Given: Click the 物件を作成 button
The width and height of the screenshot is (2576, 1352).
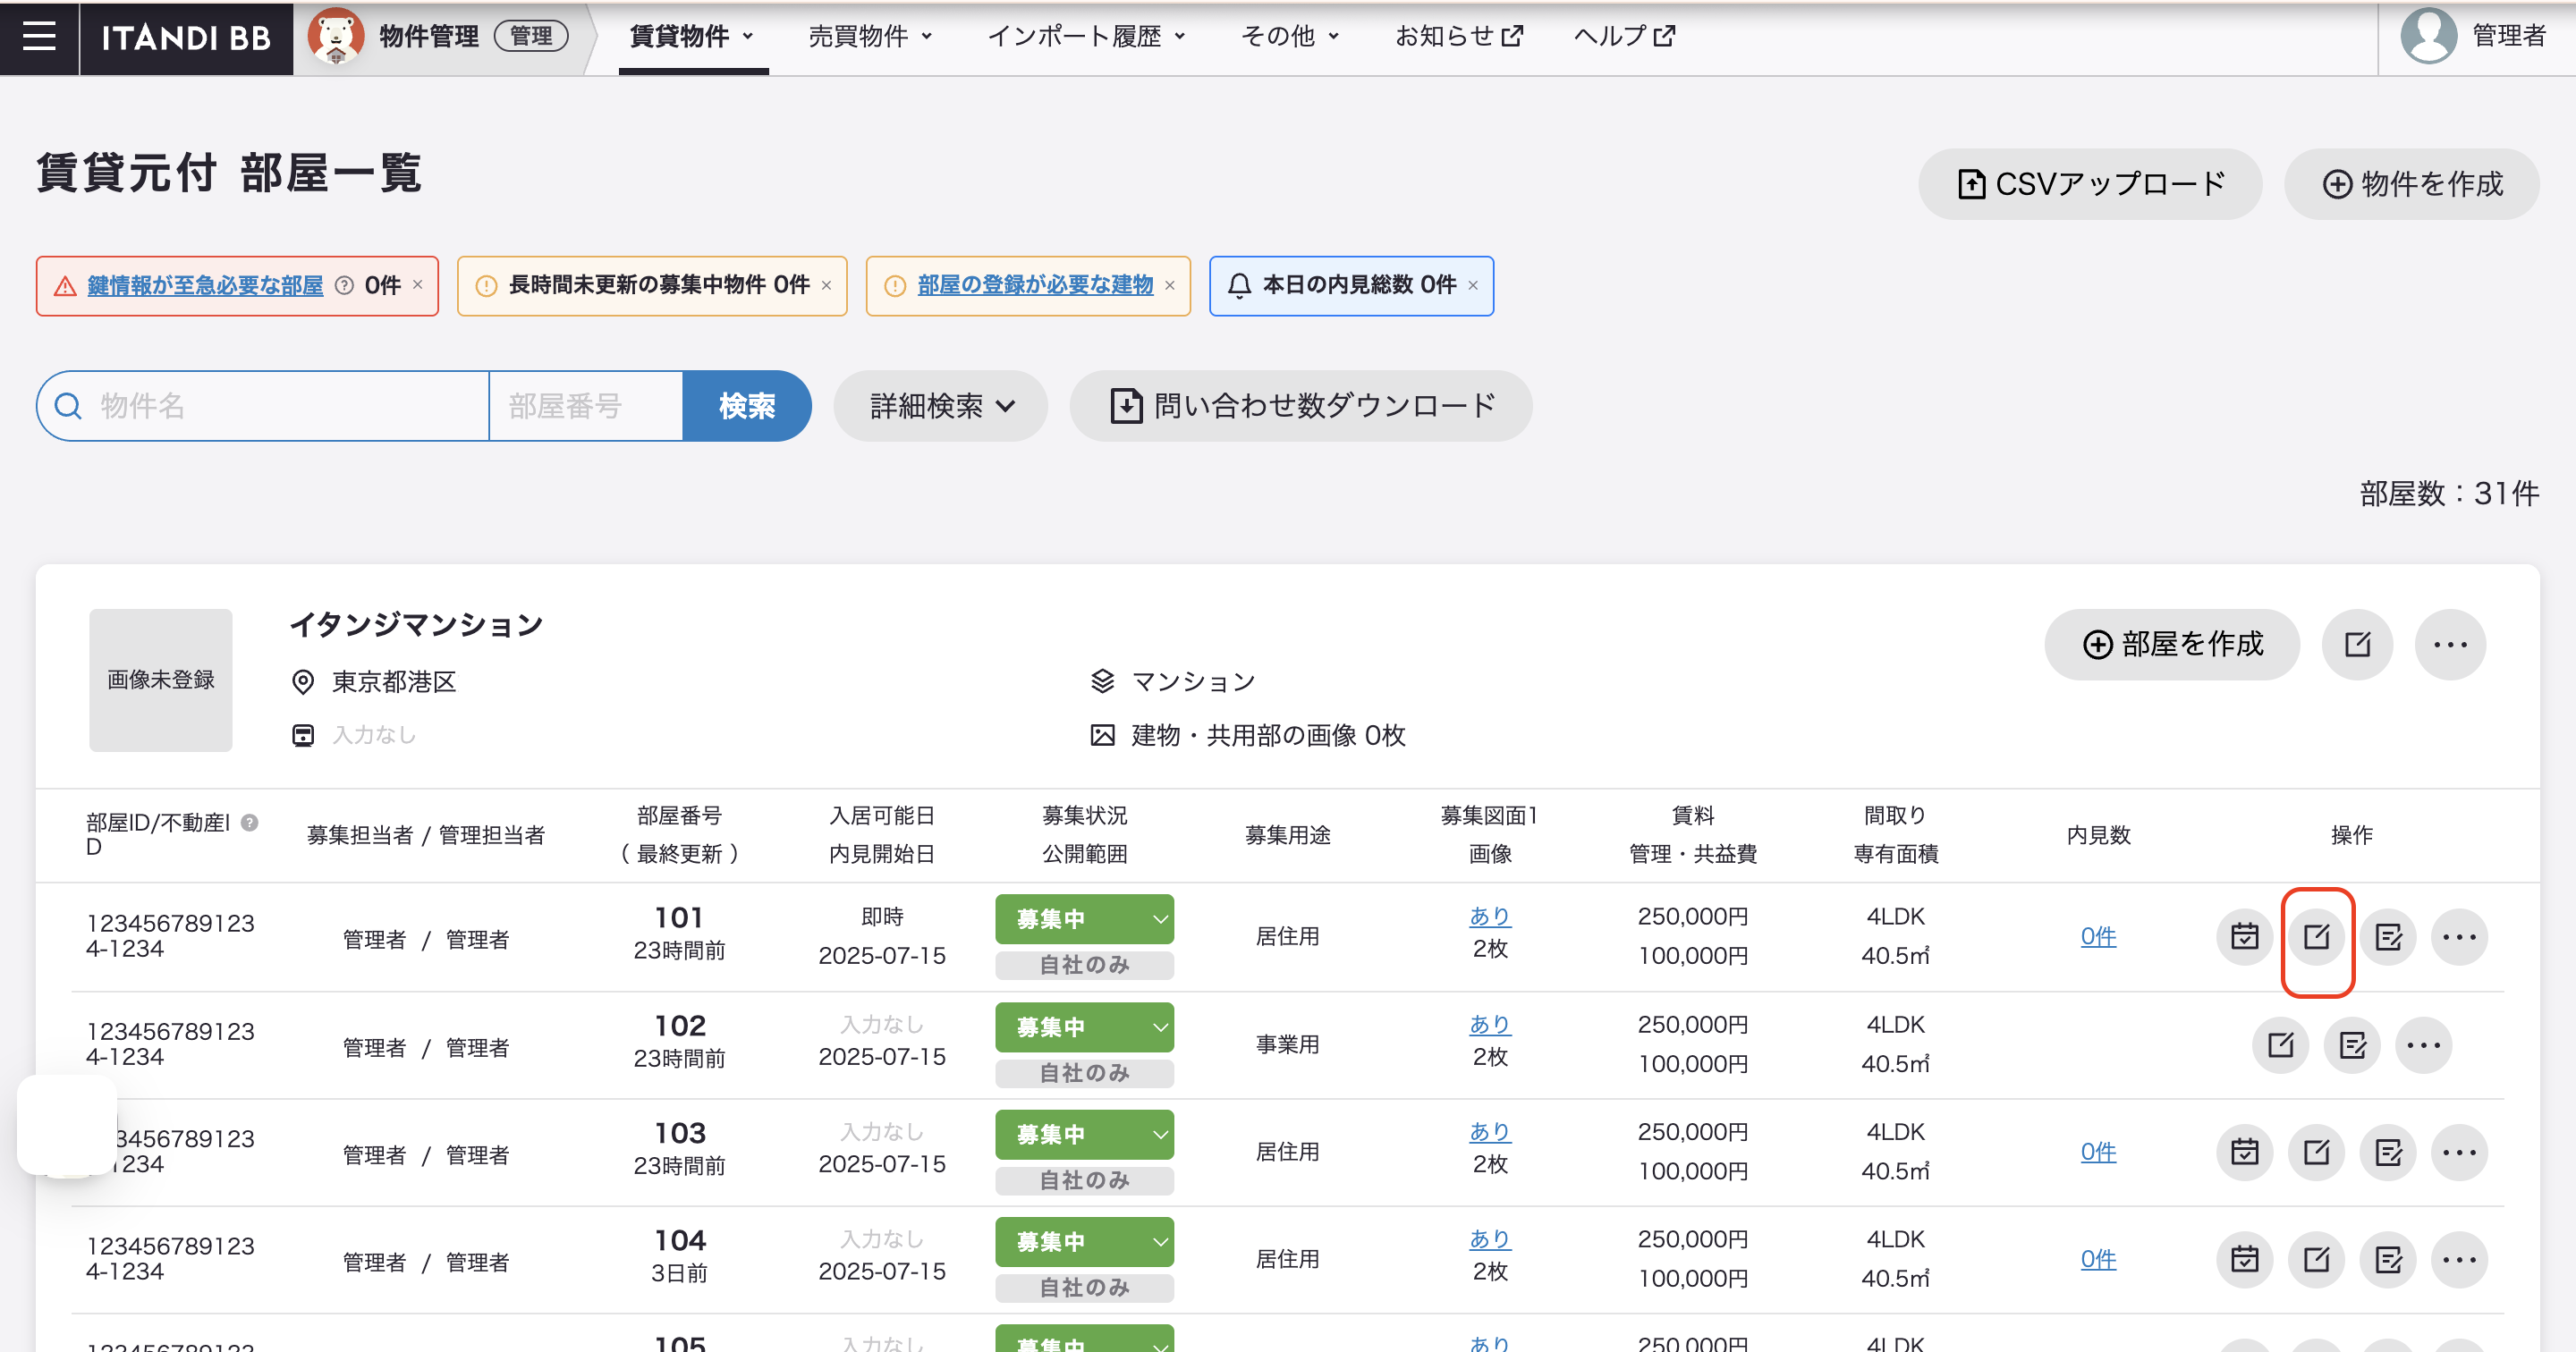Looking at the screenshot, I should 2411,184.
